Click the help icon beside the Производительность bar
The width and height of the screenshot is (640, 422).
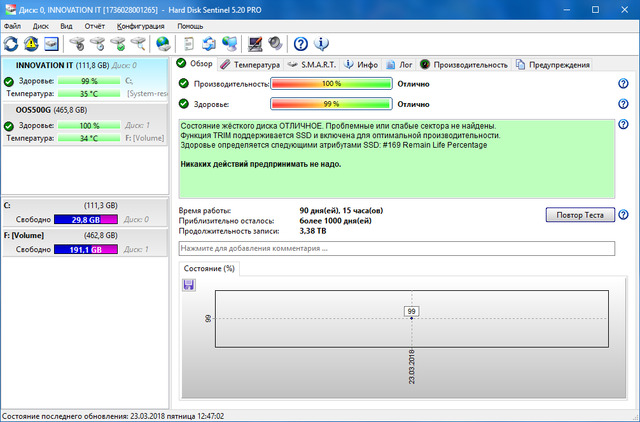[623, 84]
